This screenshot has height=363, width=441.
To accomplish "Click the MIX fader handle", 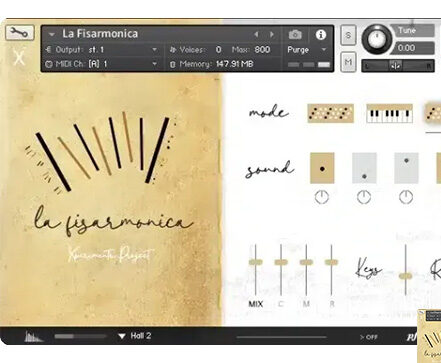I will [256, 262].
